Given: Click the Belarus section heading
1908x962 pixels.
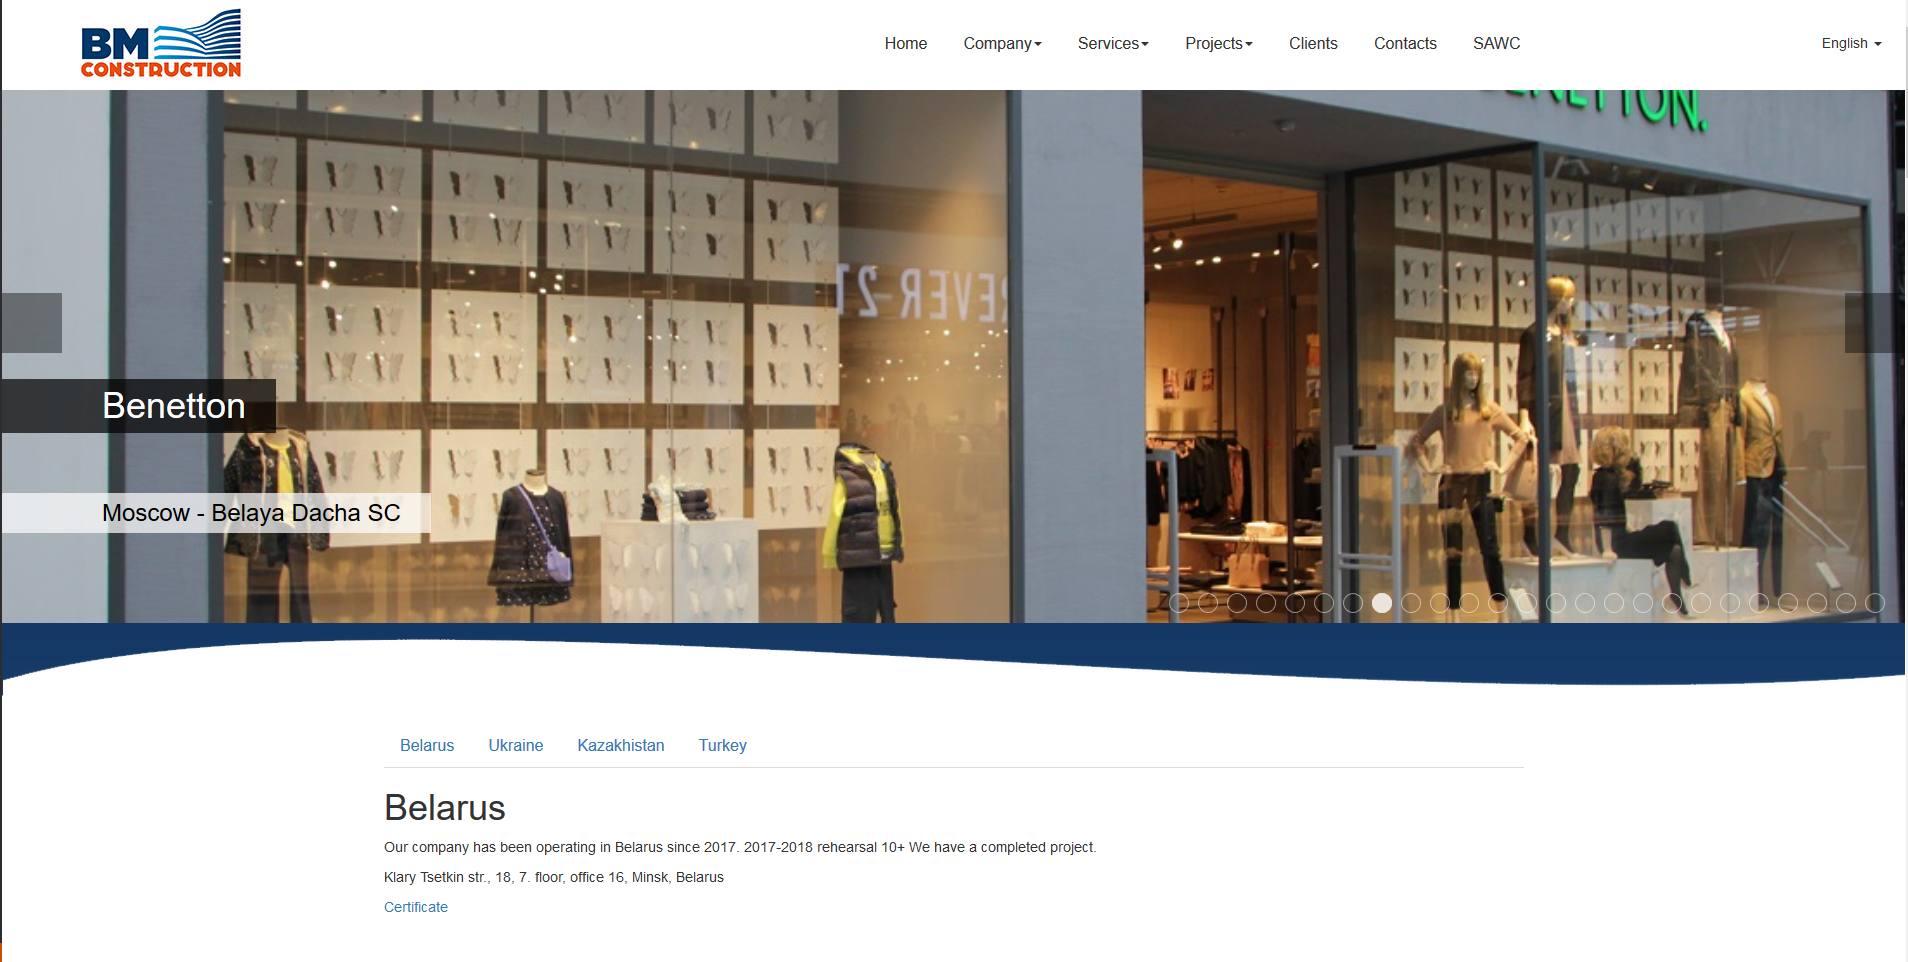Looking at the screenshot, I should pos(445,808).
